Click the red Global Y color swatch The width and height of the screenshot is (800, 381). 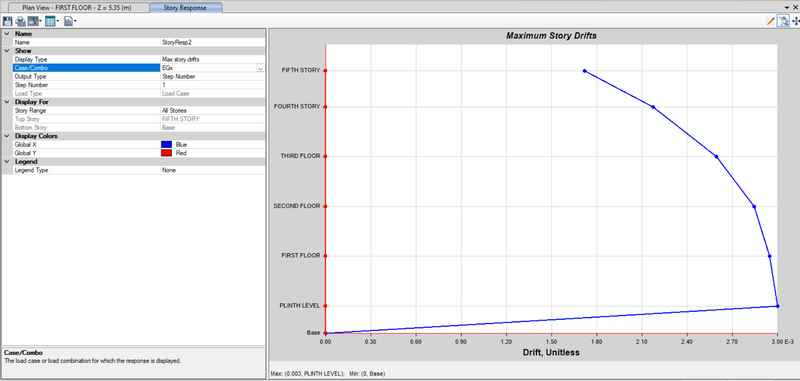pyautogui.click(x=166, y=153)
